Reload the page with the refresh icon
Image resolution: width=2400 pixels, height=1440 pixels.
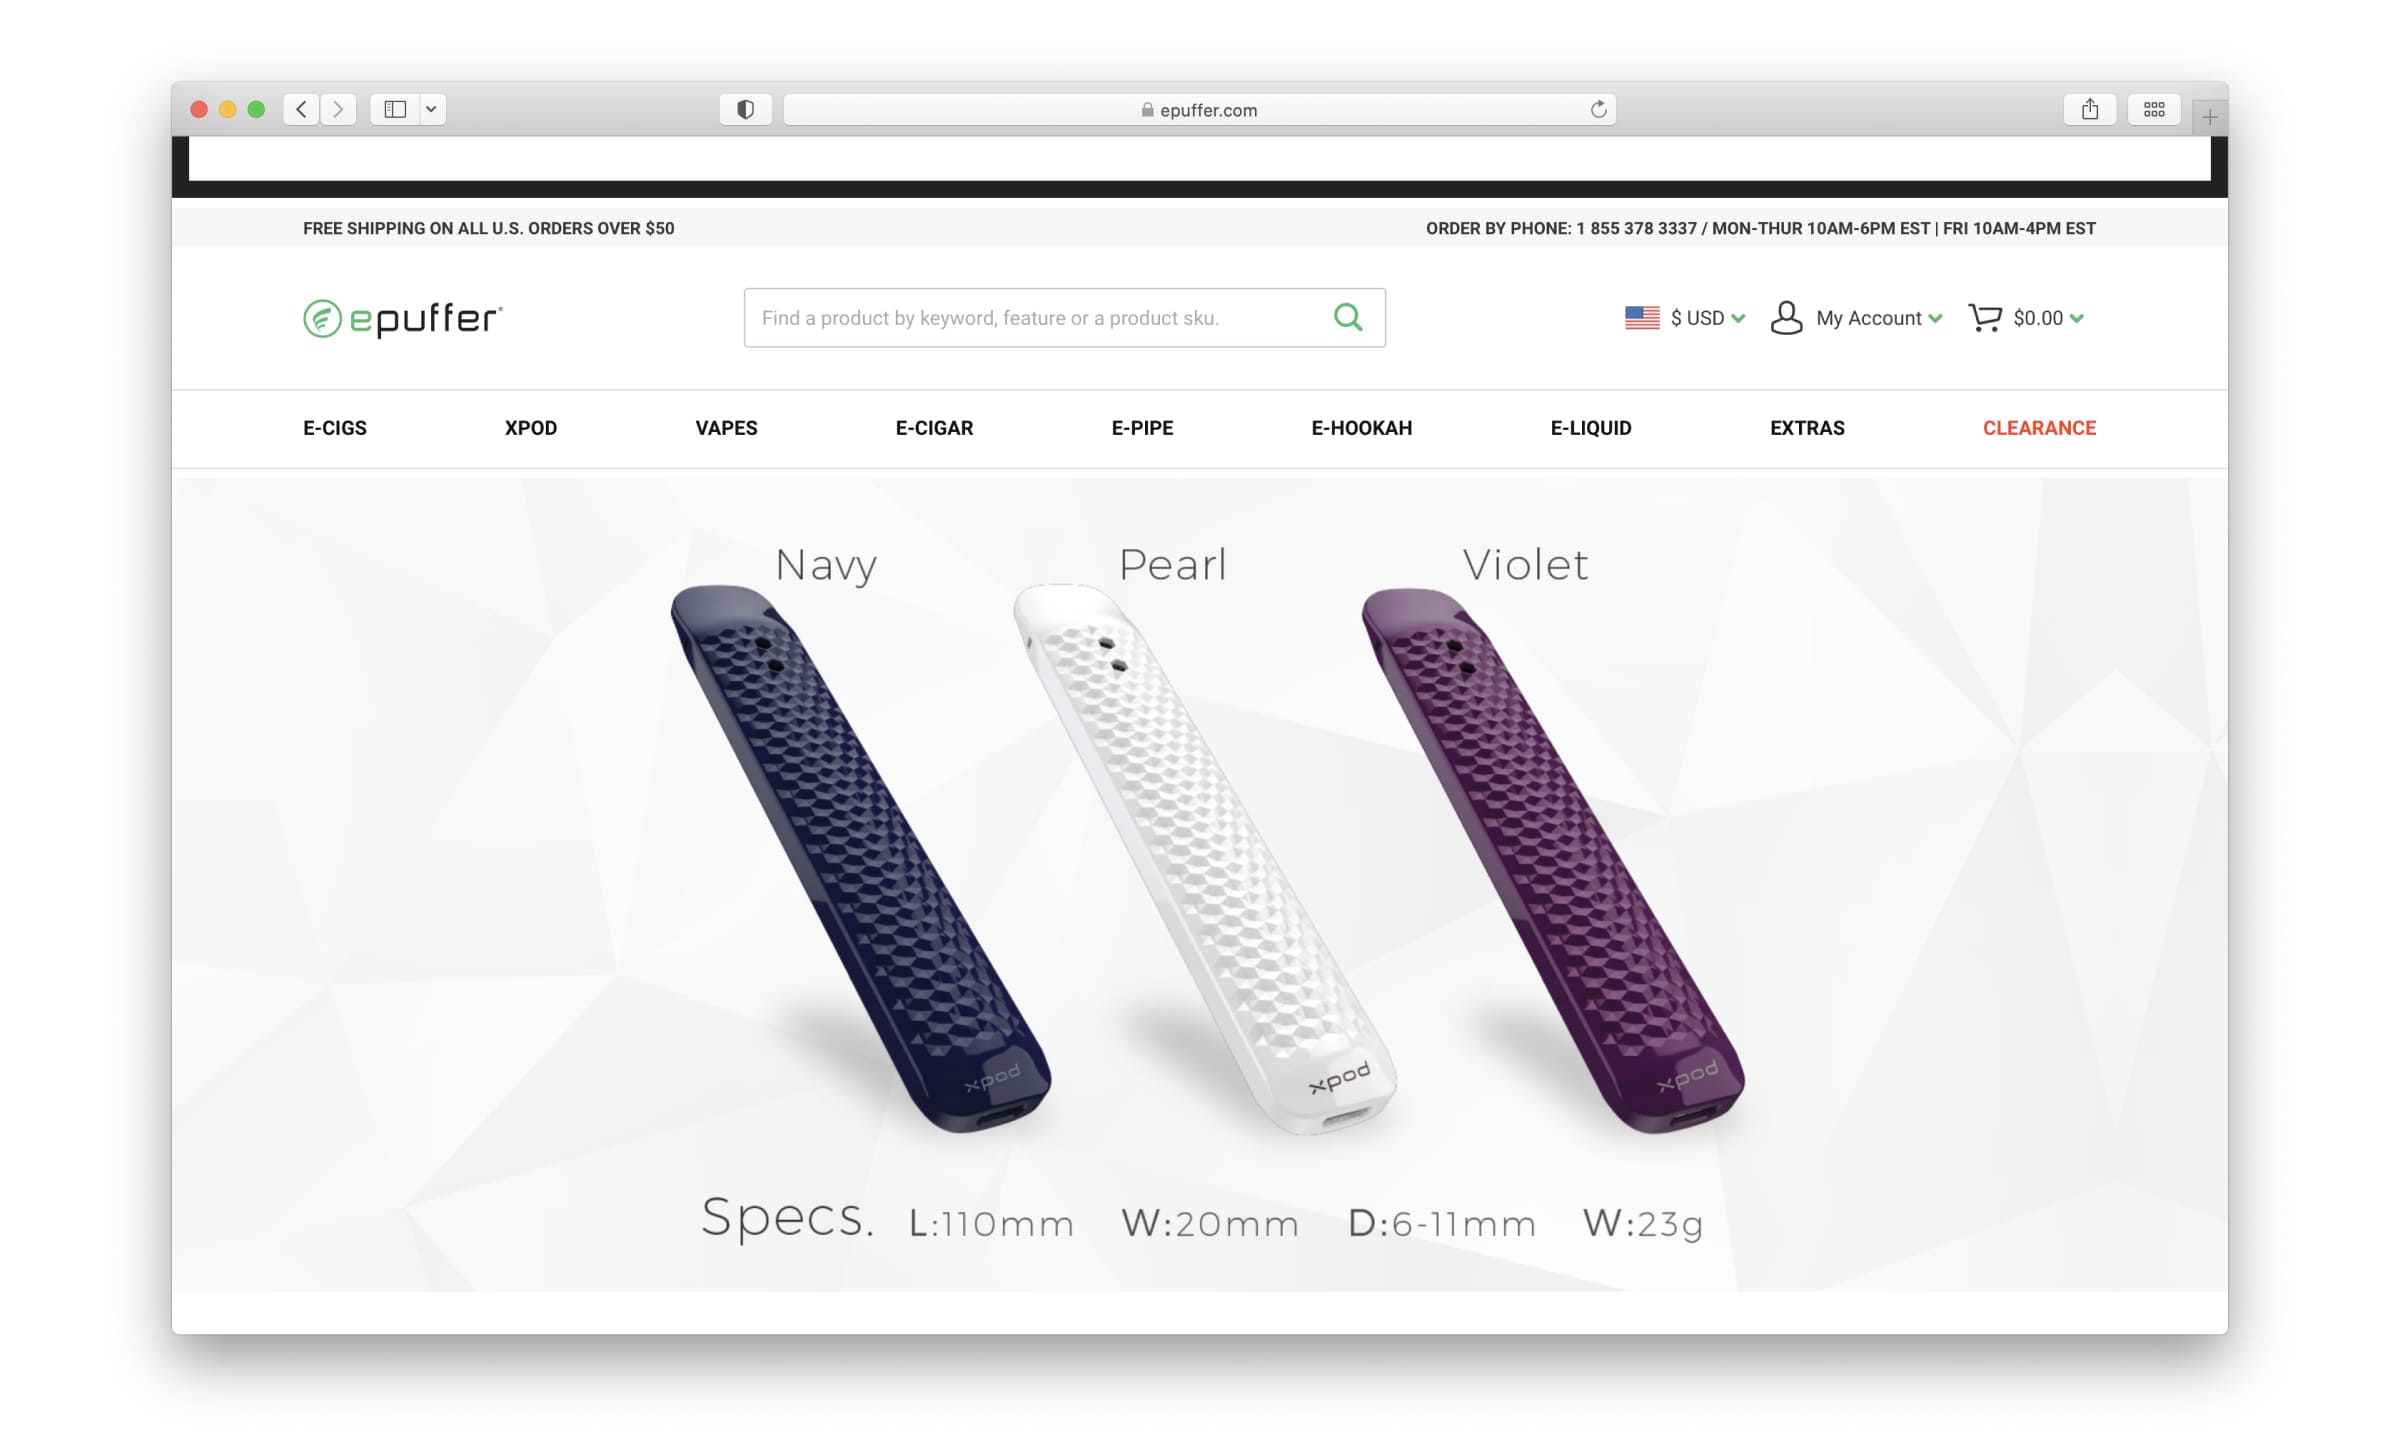click(1598, 109)
